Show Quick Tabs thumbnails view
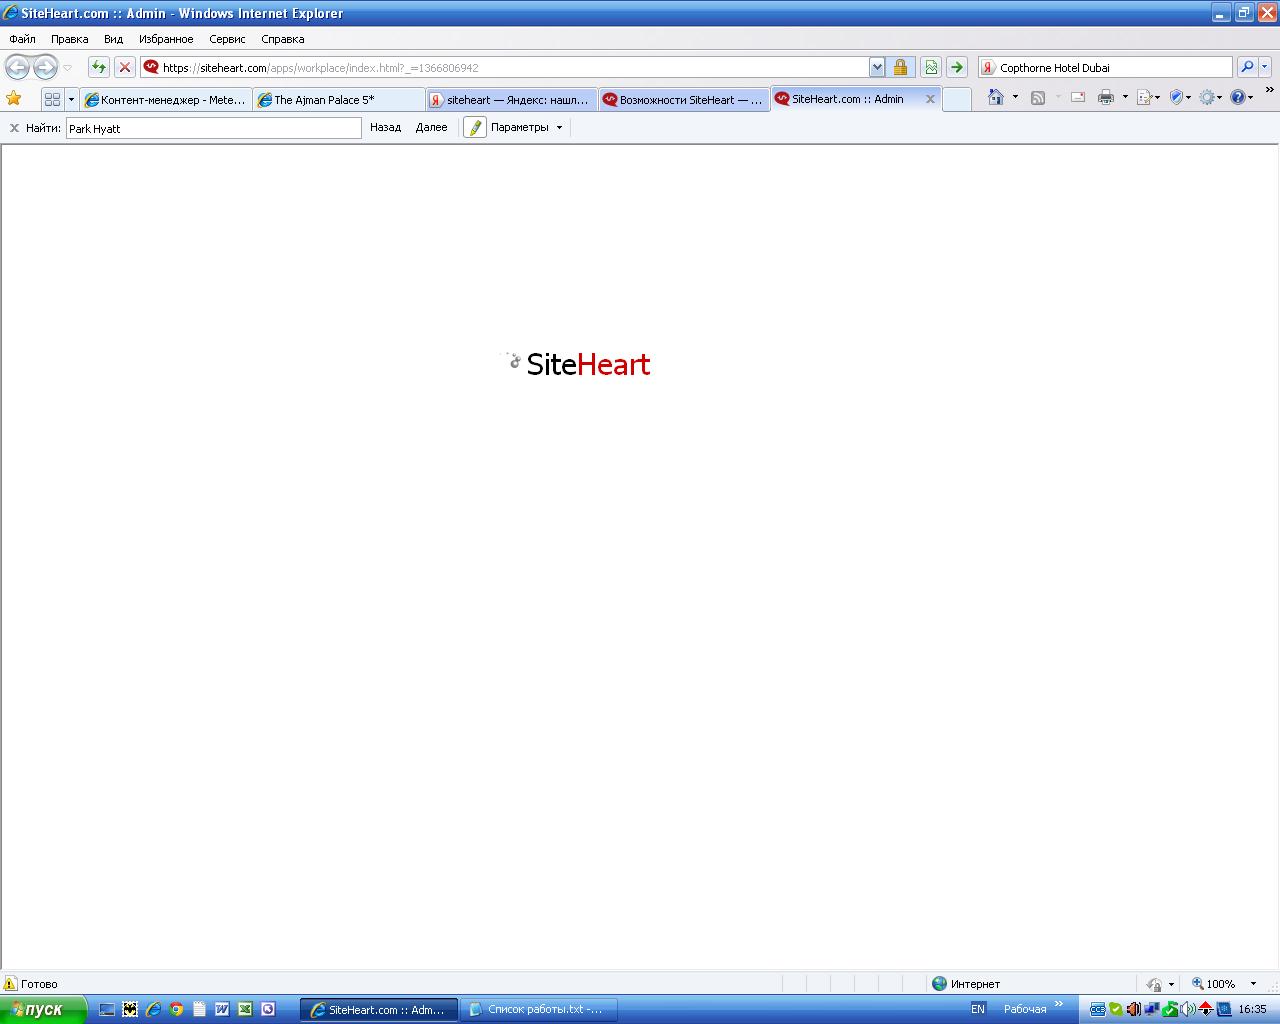 (x=52, y=99)
